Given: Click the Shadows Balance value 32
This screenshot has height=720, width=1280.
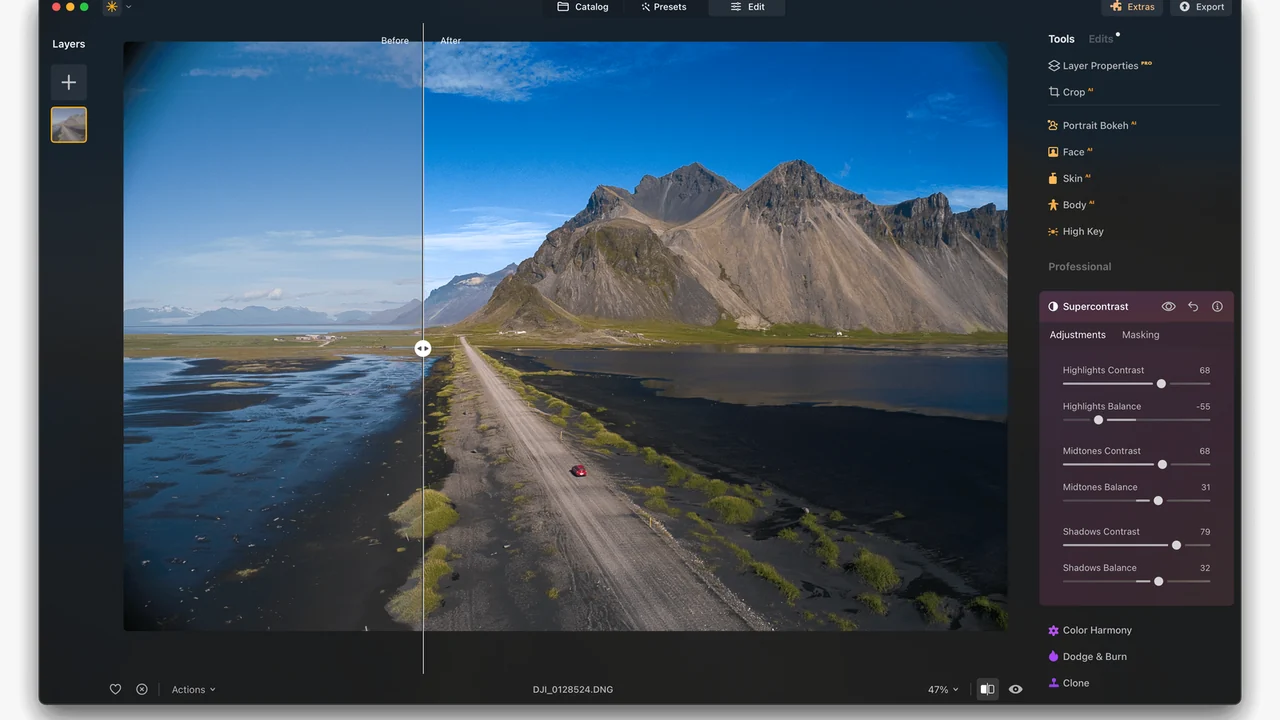Looking at the screenshot, I should pyautogui.click(x=1204, y=568).
